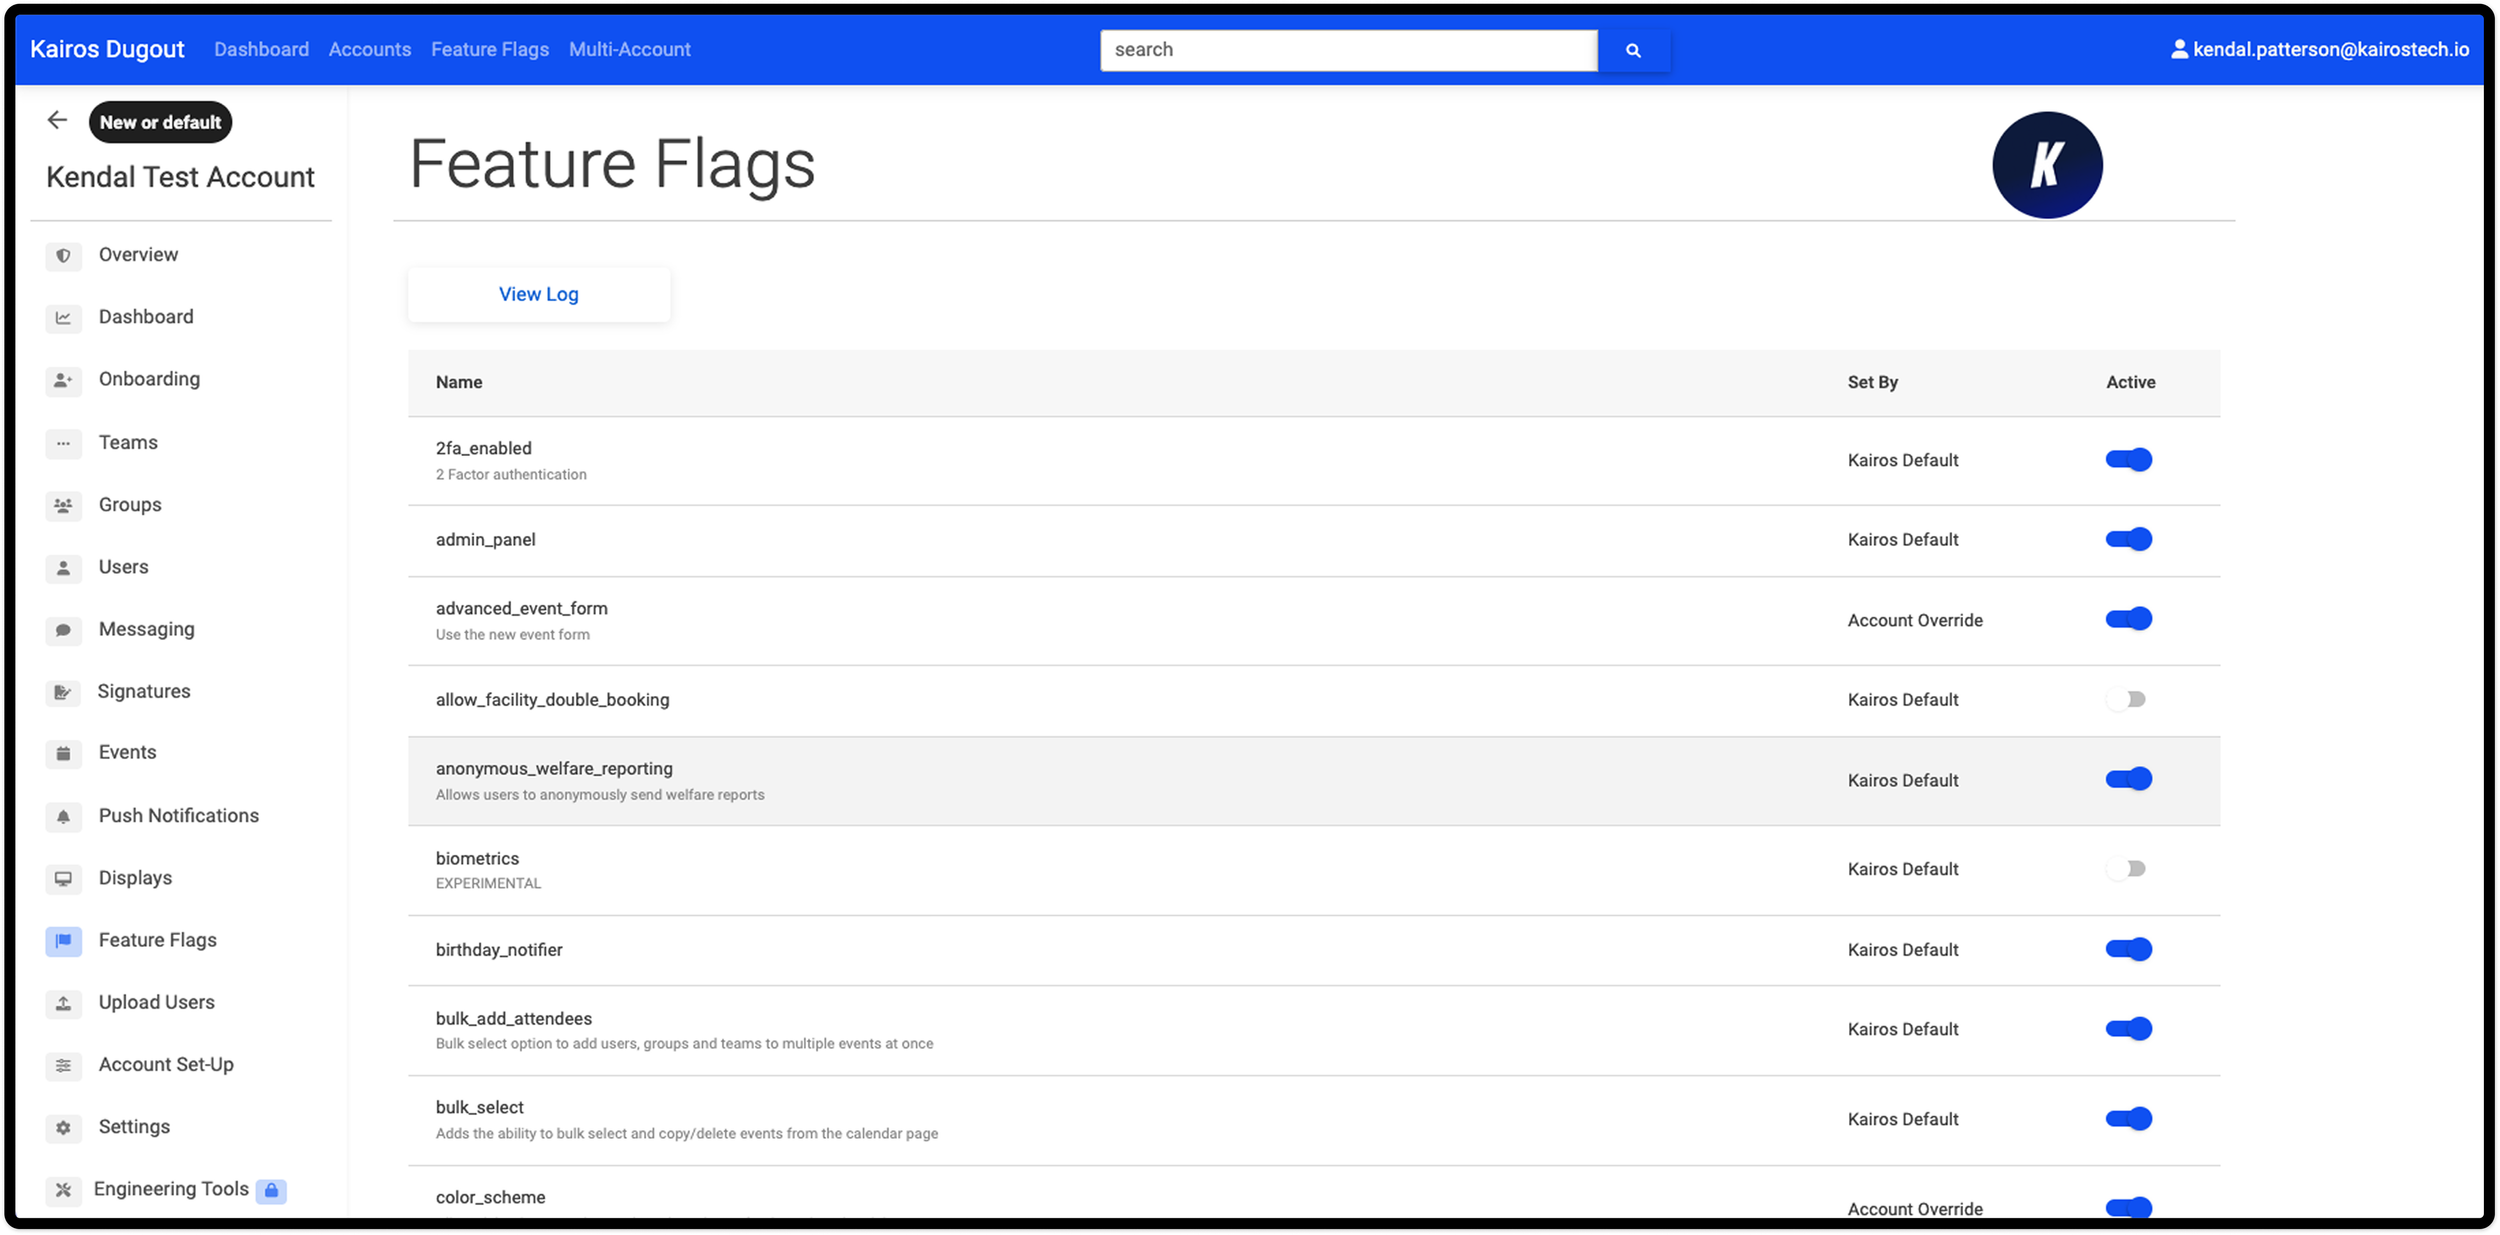The width and height of the screenshot is (2500, 1235).
Task: Disable the 2fa_enabled toggle
Action: pyautogui.click(x=2128, y=460)
